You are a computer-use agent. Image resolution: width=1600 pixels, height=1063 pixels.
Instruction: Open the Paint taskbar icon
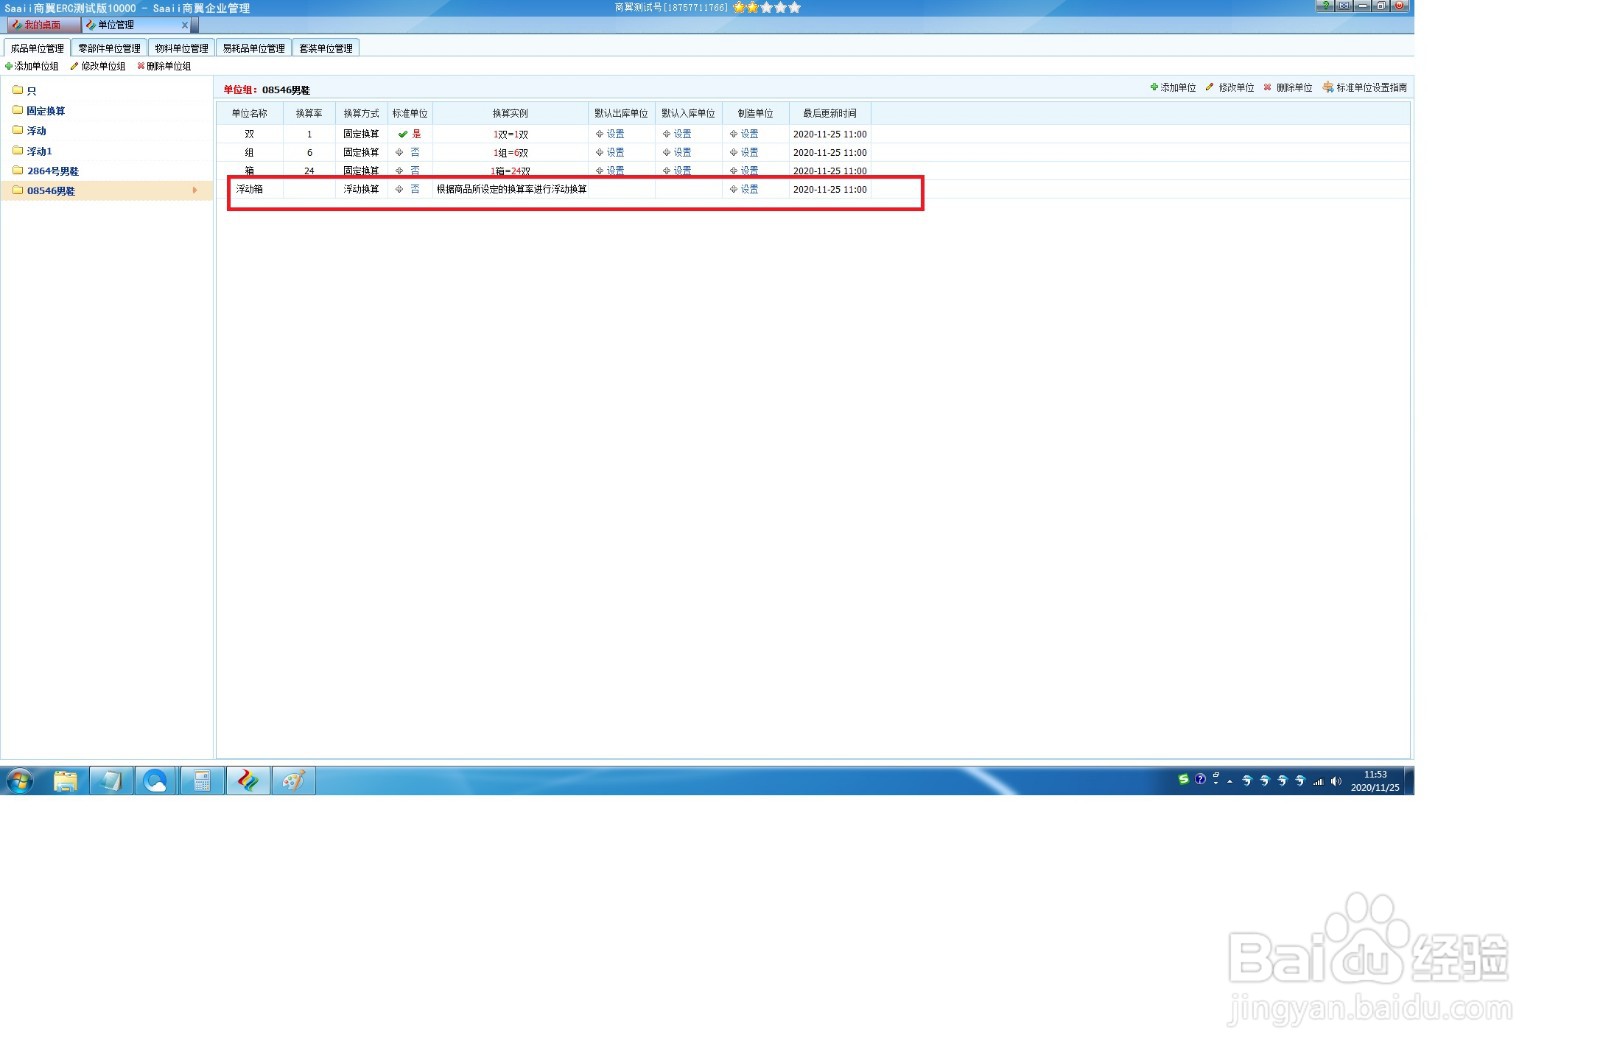point(293,781)
